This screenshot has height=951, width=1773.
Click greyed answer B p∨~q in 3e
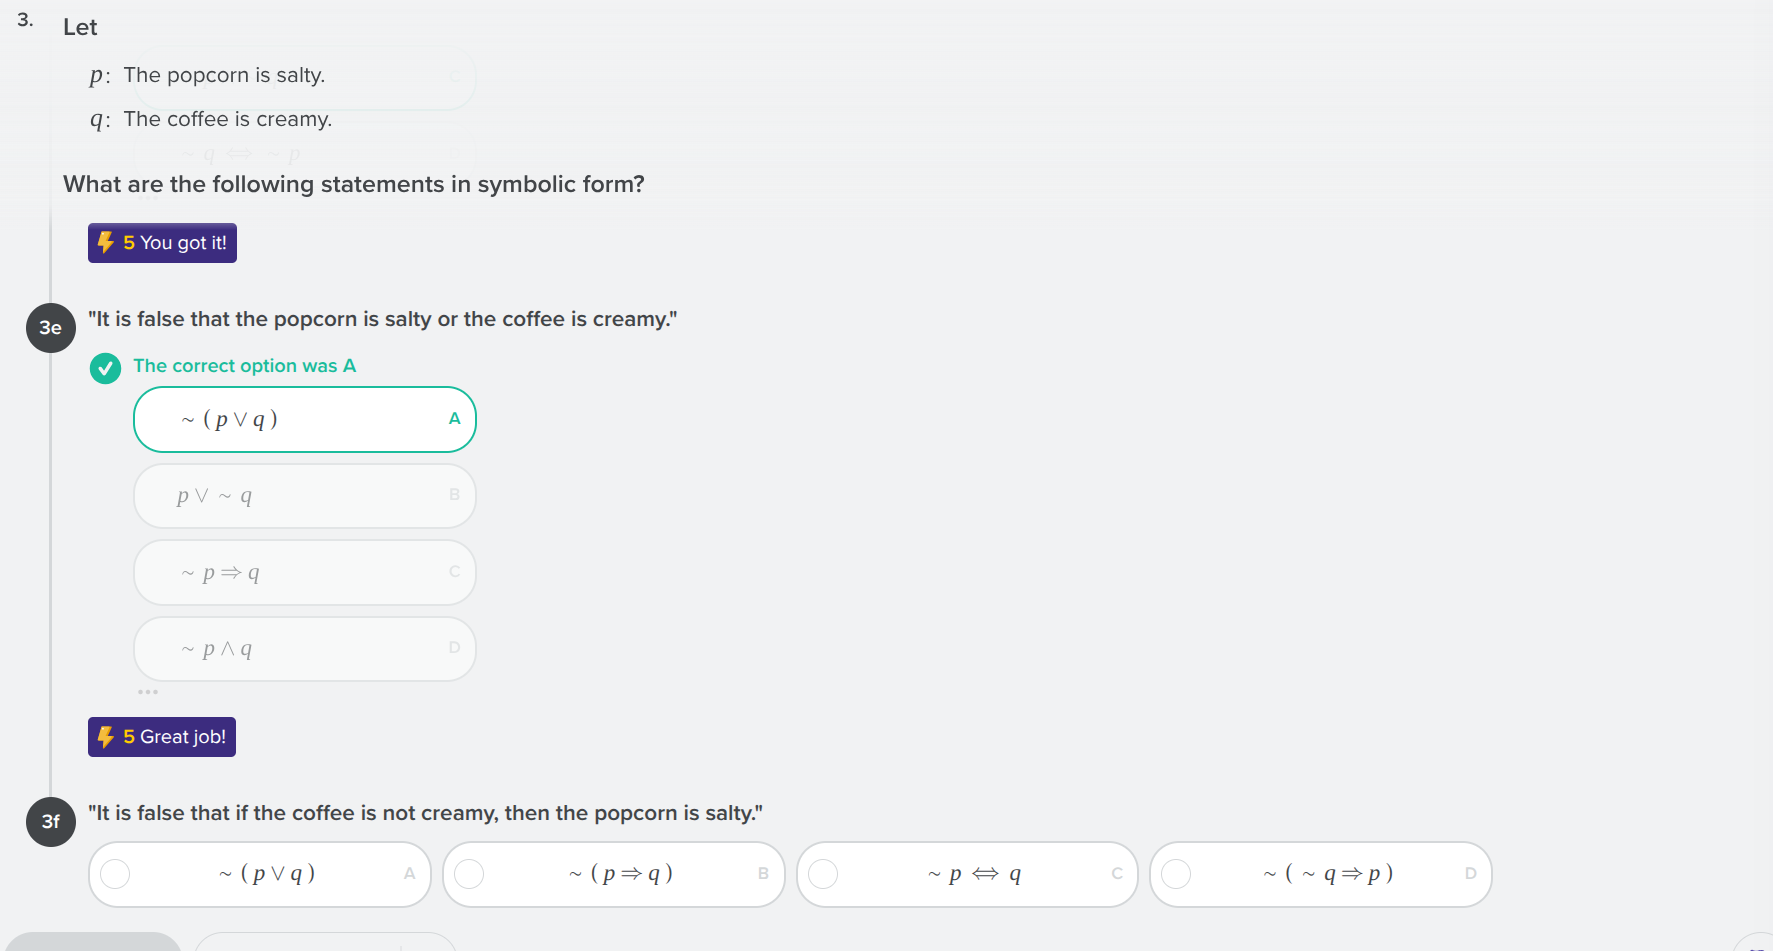(304, 496)
